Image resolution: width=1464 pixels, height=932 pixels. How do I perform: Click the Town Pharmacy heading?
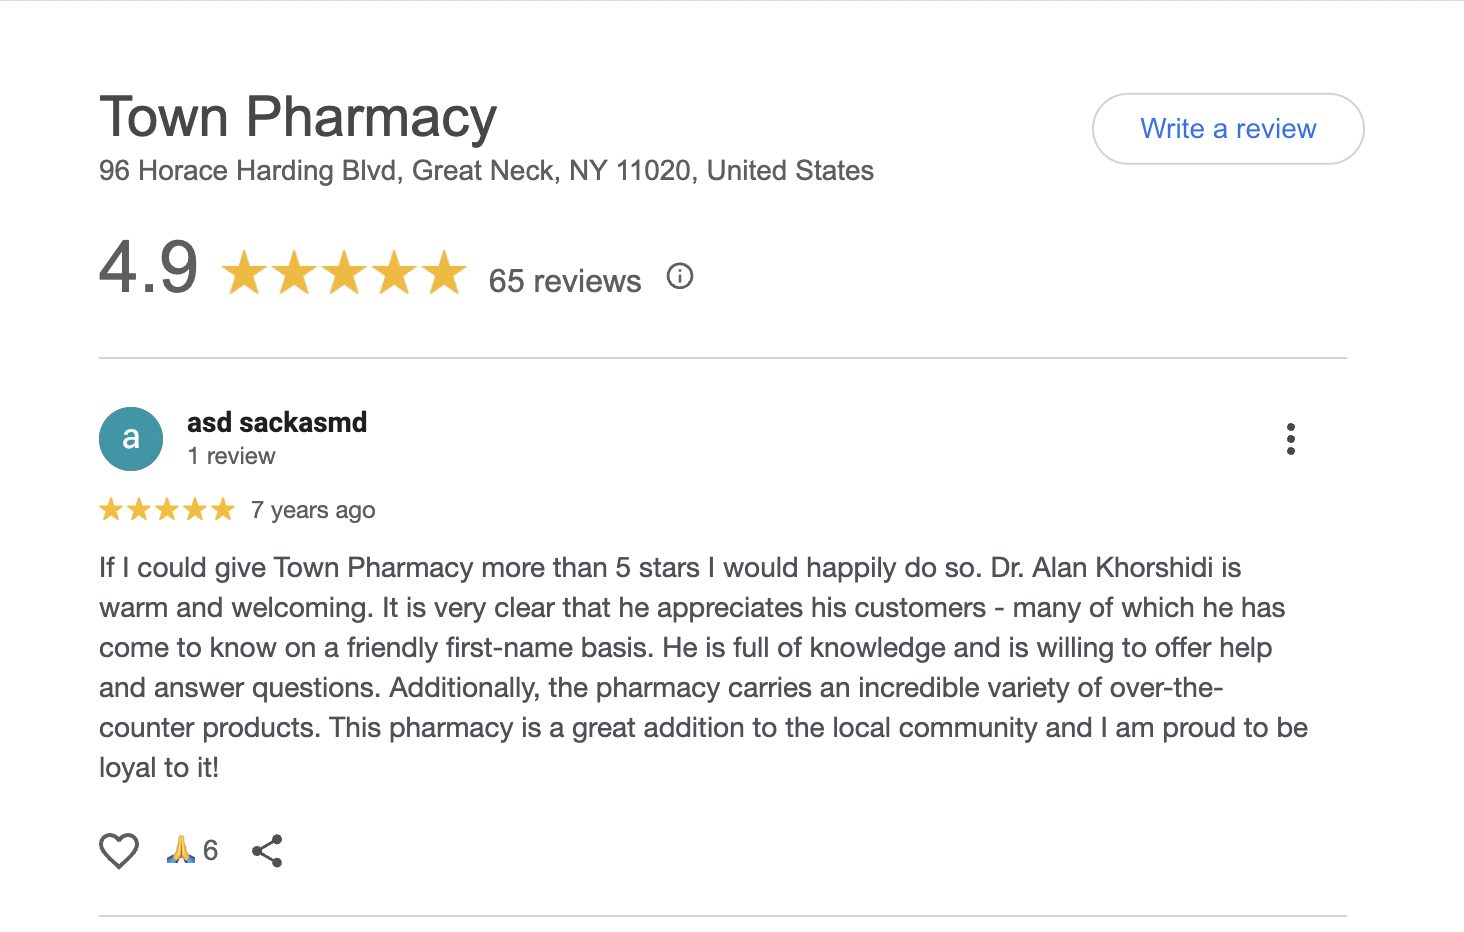(x=298, y=117)
